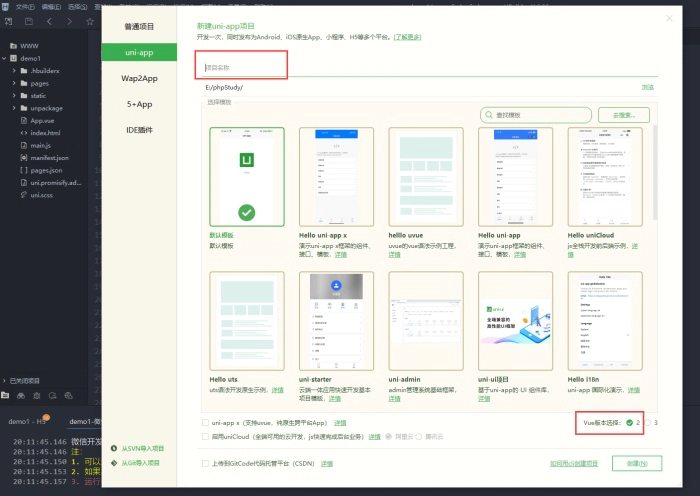
Task: Switch to Wap2App project type
Action: (139, 78)
